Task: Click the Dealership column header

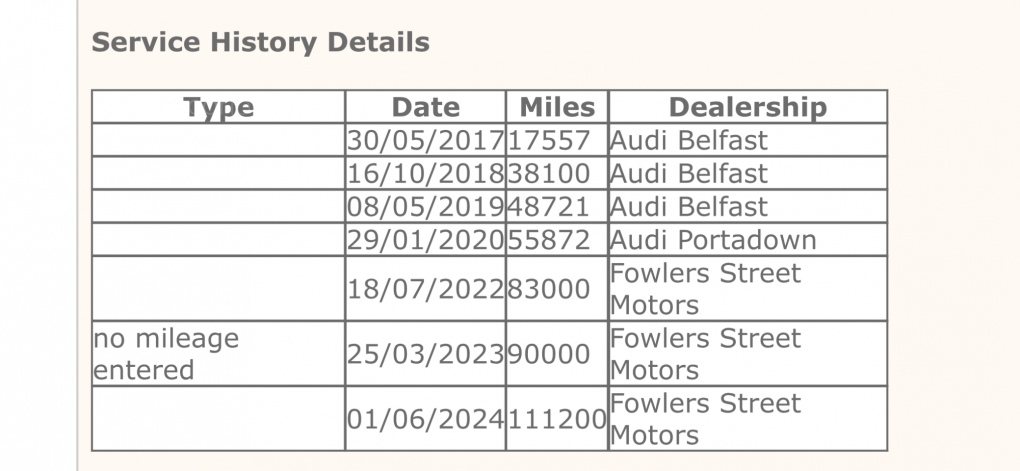Action: click(x=747, y=108)
